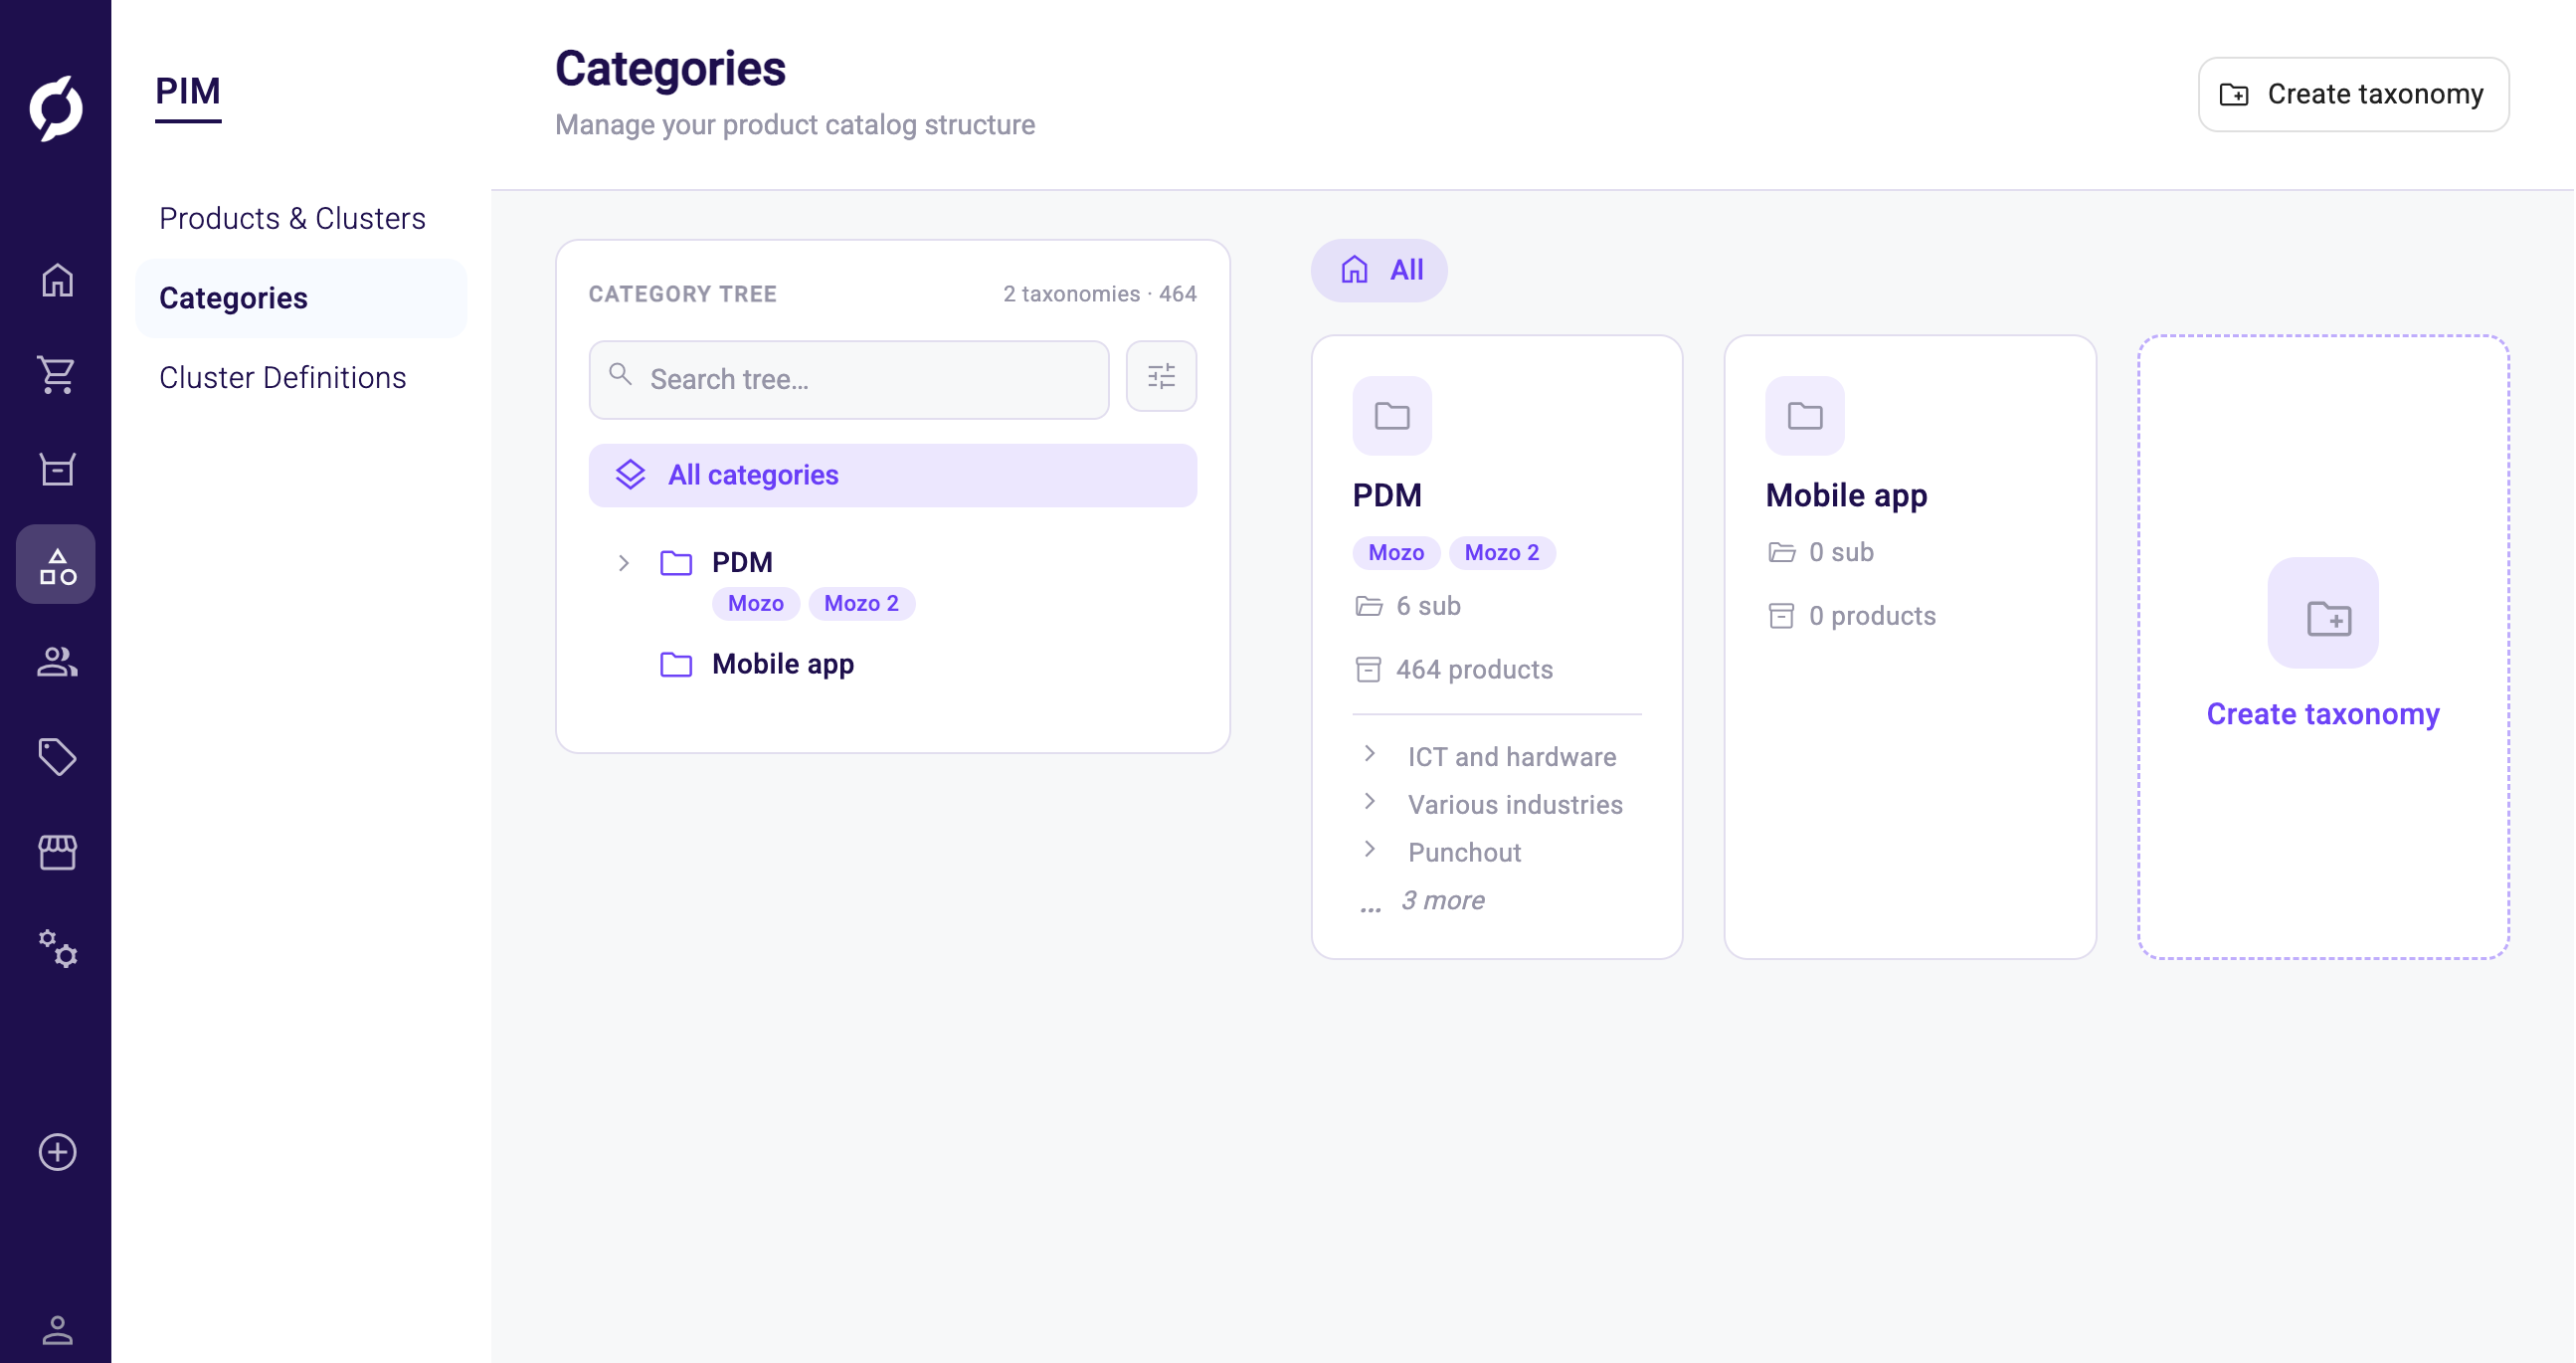Click '464 products' in PDM card
Screen dimensions: 2576x1363
1474,670
